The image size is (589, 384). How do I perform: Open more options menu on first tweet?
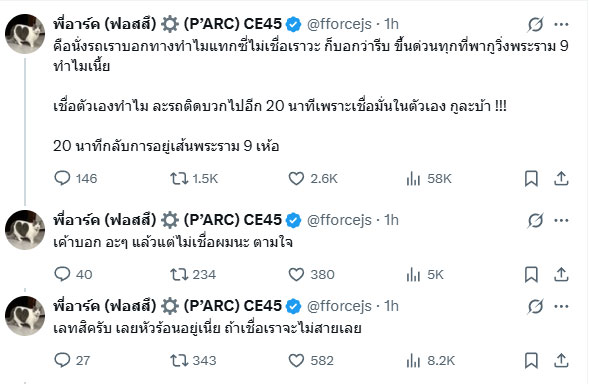tap(561, 25)
